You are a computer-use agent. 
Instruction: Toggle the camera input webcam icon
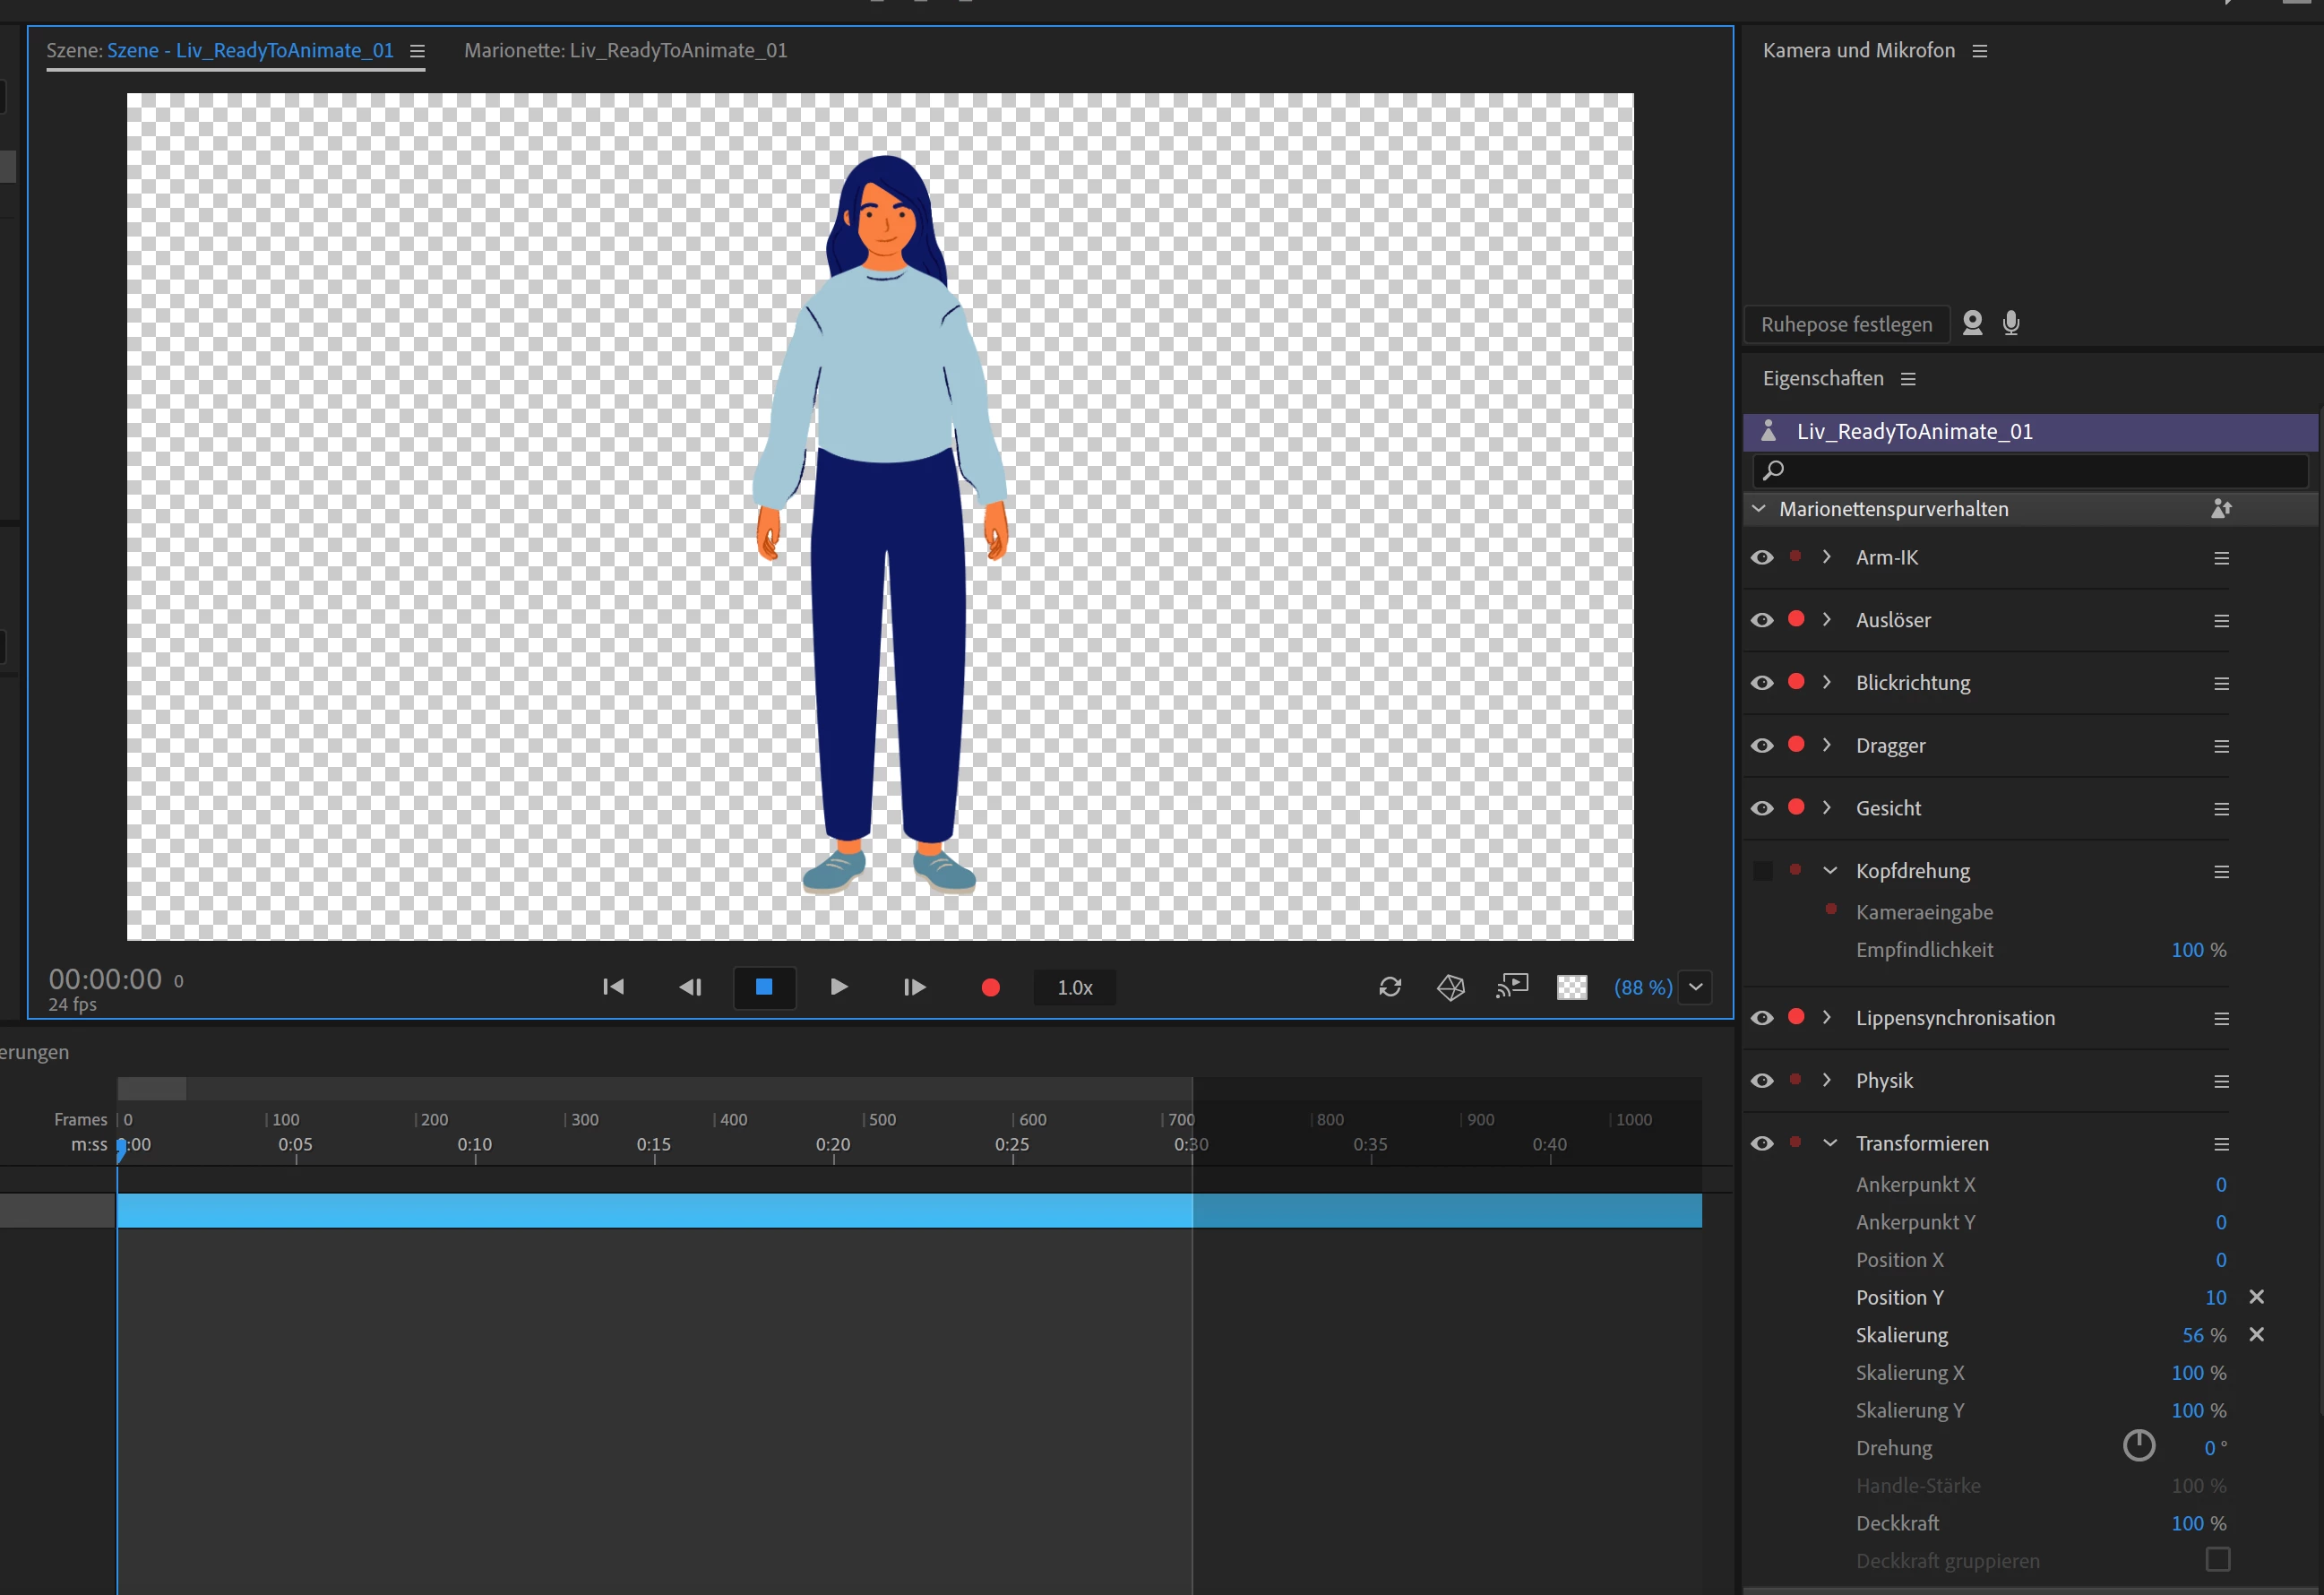[x=1972, y=323]
